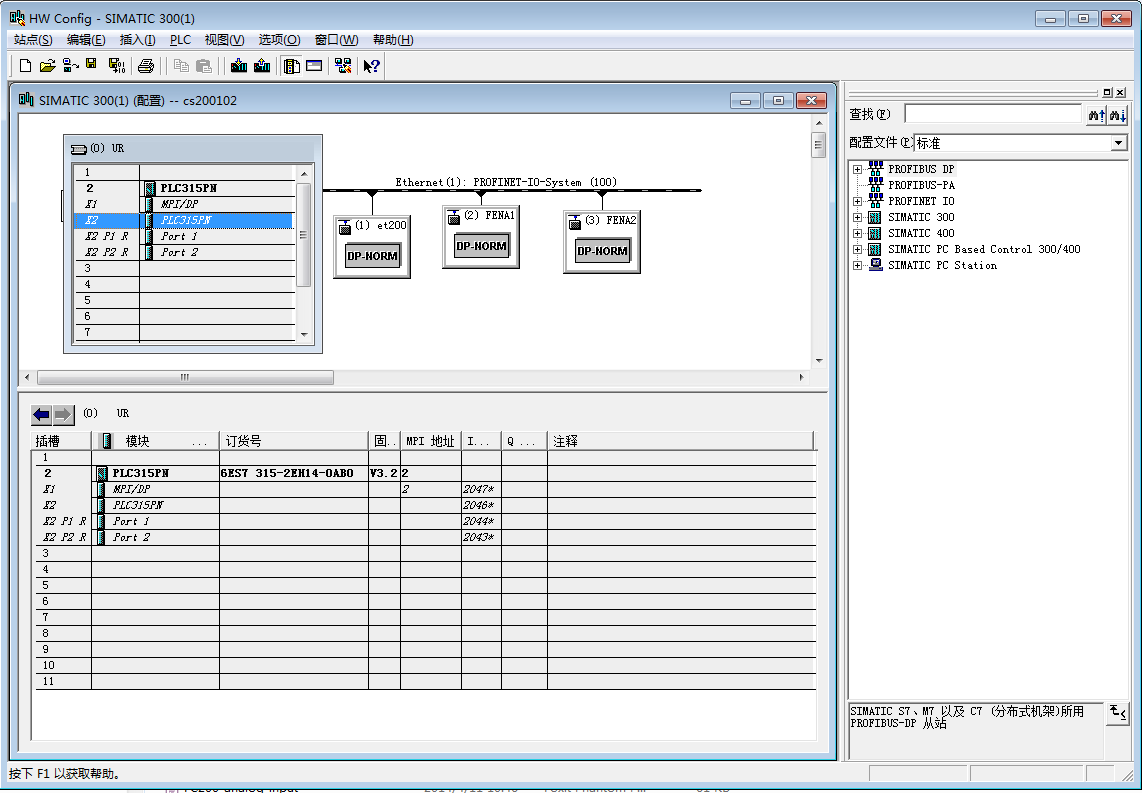Select the PROFINET IO catalog entry
This screenshot has height=793, width=1142.
(x=921, y=202)
